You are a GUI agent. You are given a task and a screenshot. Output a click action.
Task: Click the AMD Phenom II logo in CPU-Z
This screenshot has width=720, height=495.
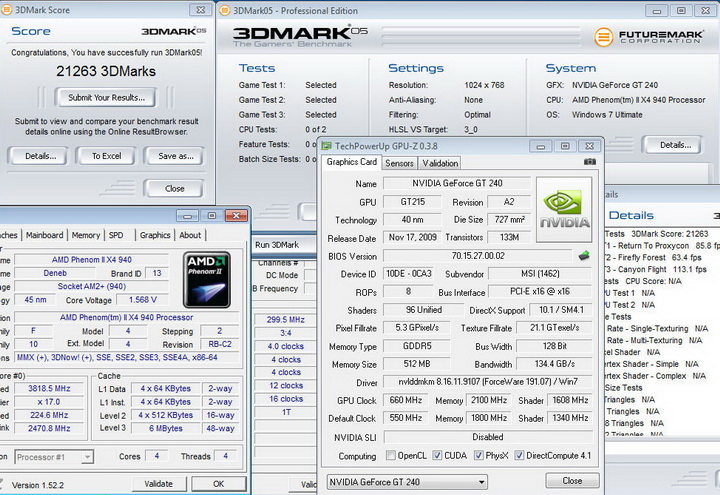(x=207, y=279)
